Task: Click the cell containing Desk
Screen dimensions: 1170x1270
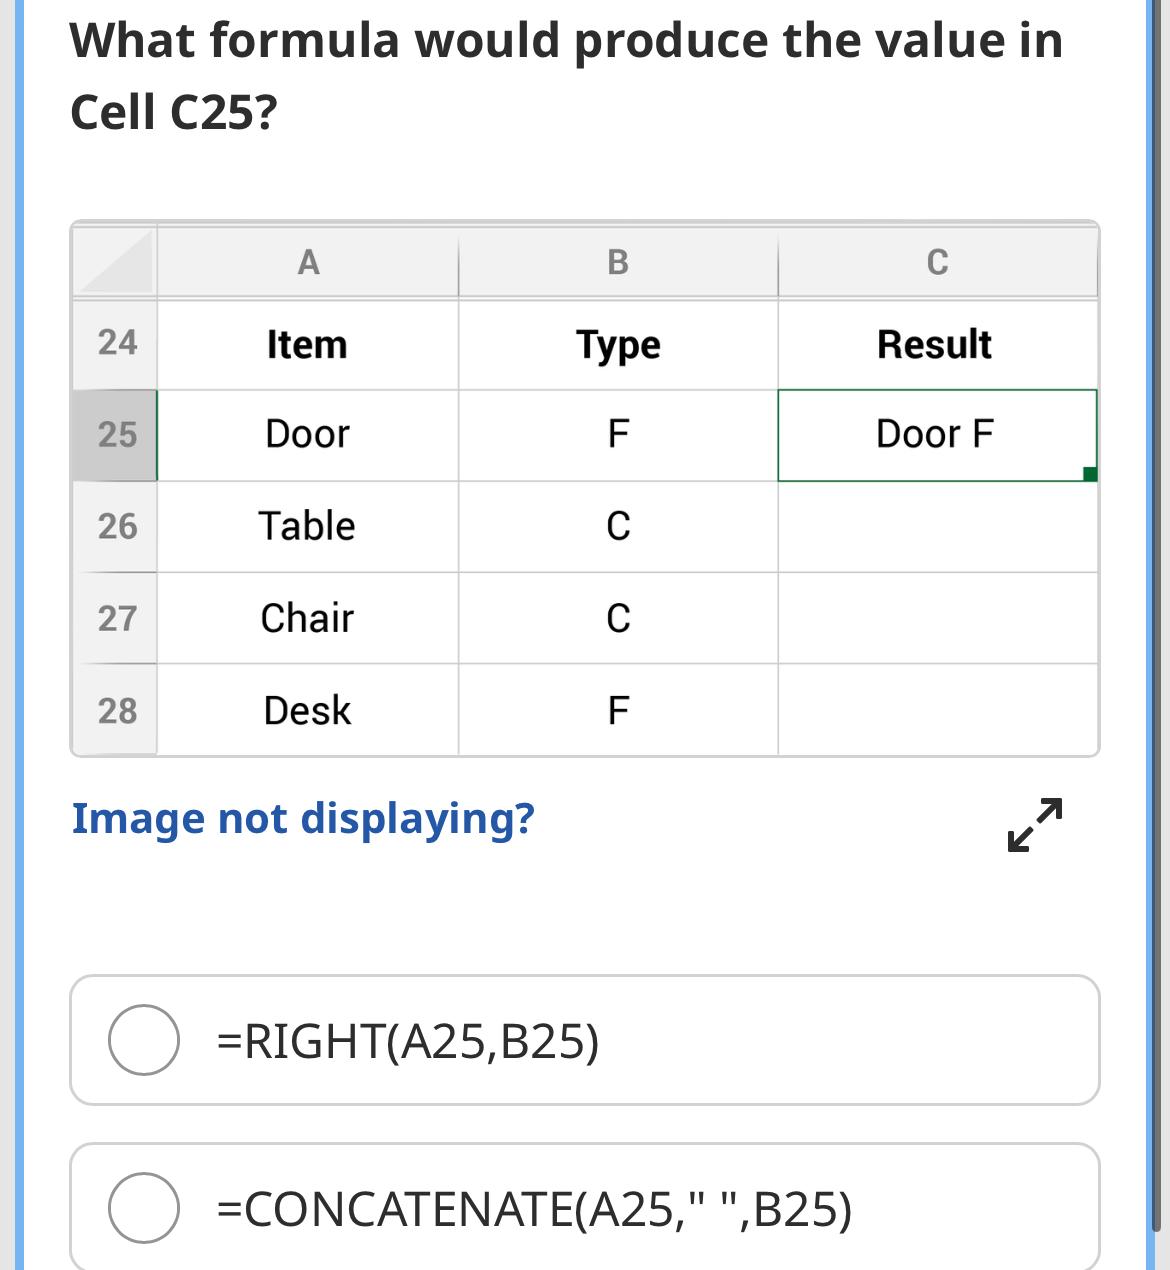Action: tap(308, 710)
